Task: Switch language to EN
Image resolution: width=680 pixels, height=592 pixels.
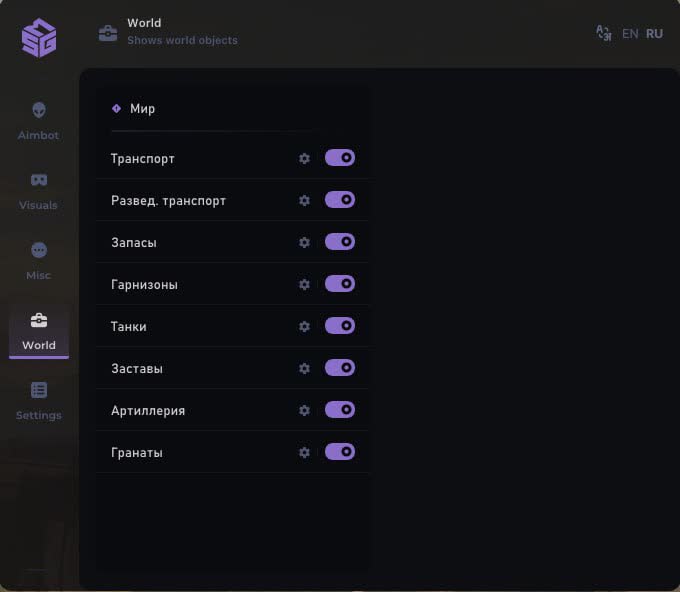Action: [630, 33]
